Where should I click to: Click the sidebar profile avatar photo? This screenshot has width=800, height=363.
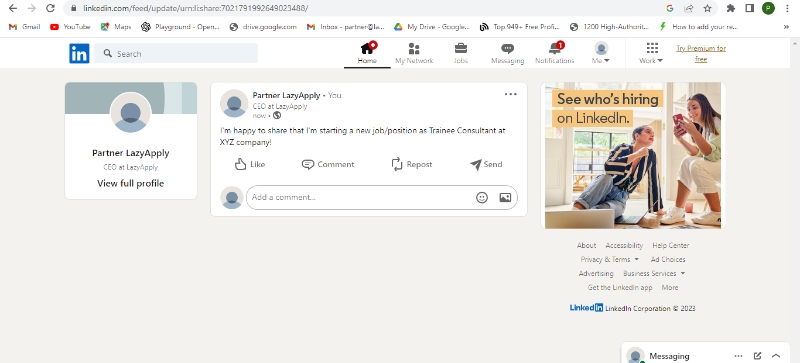[x=131, y=112]
